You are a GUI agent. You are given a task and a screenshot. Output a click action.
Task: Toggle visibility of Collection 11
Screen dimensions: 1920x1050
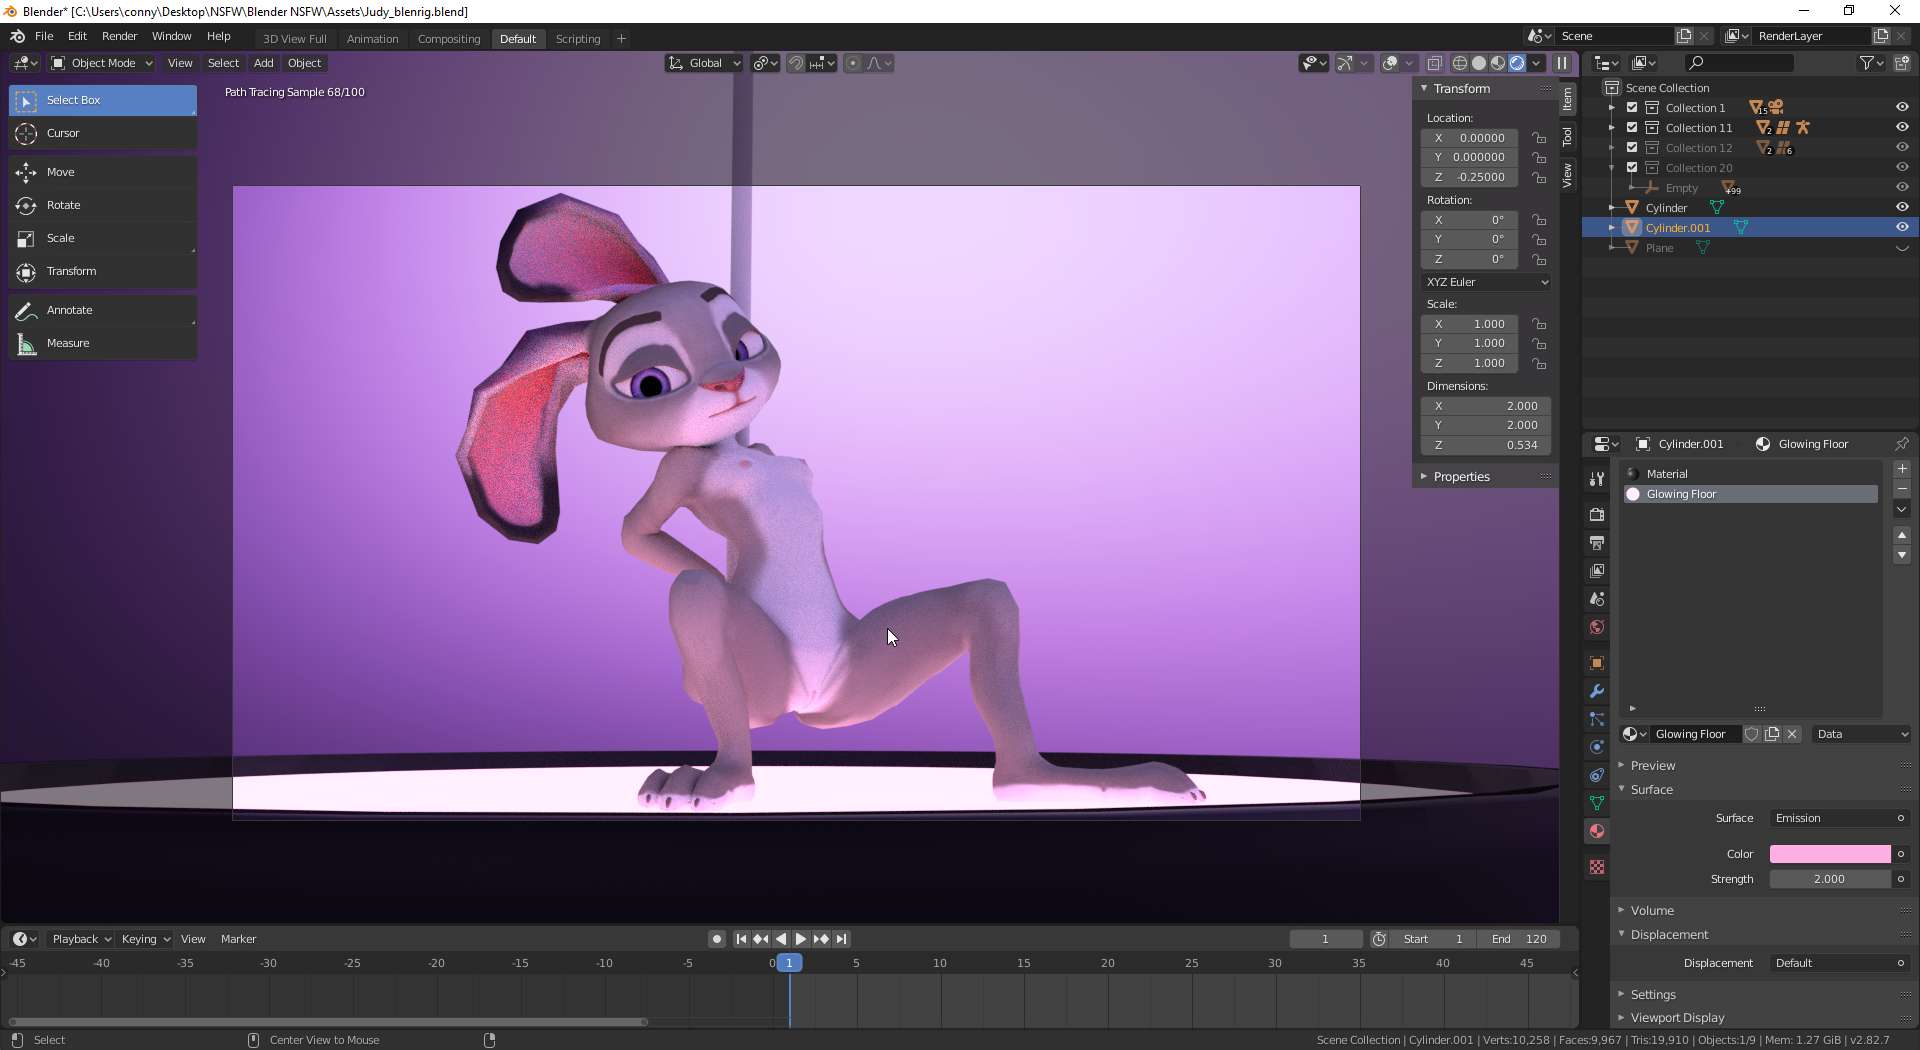pos(1901,128)
